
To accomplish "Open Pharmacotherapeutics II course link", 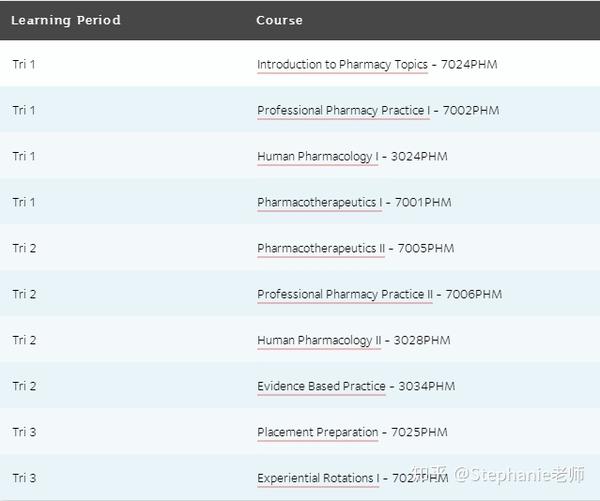I will (321, 248).
